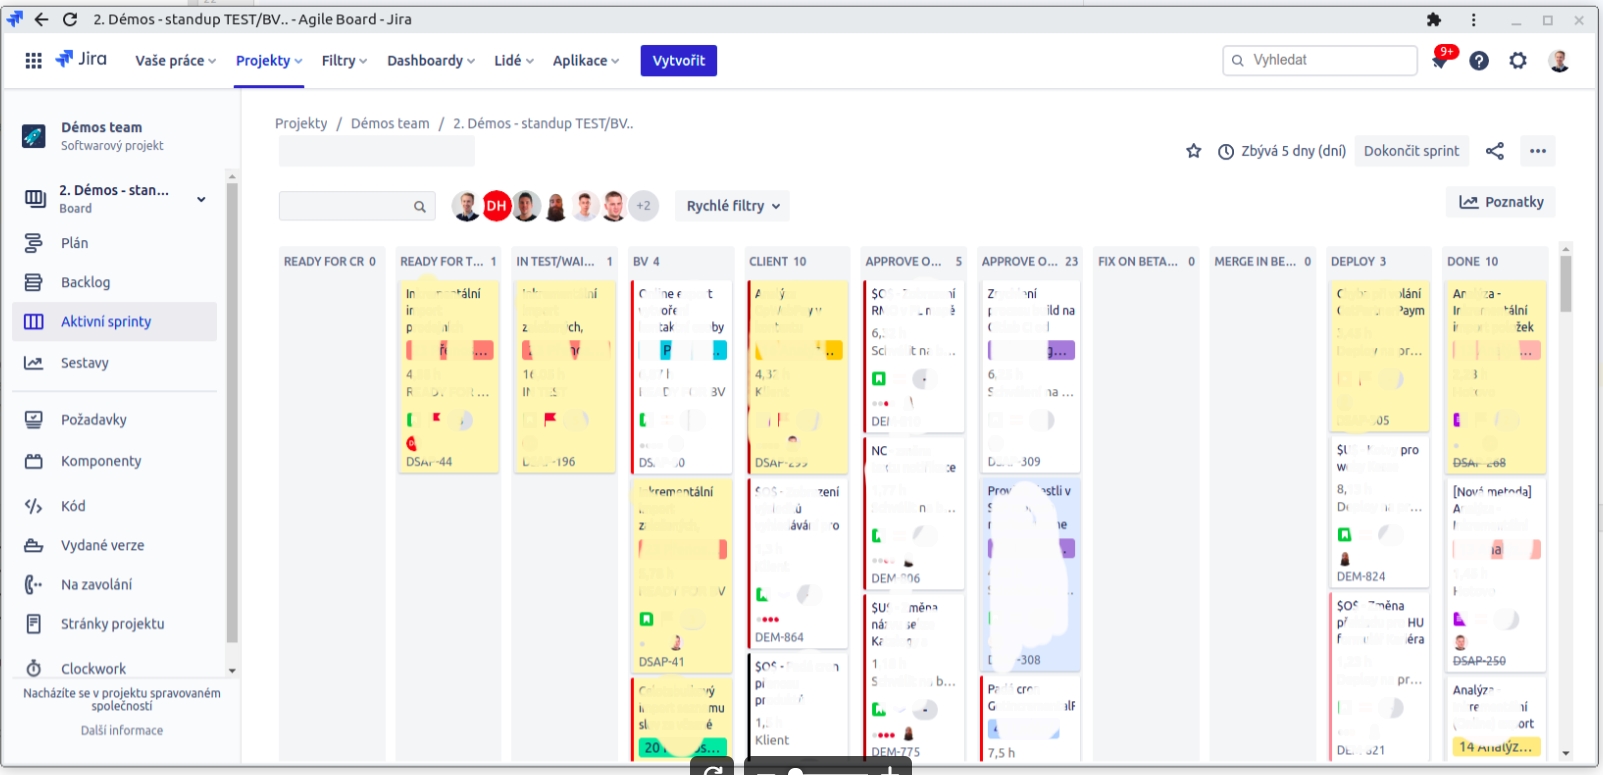This screenshot has height=775, width=1603.
Task: Open the Jira app switcher grid
Action: pyautogui.click(x=33, y=61)
